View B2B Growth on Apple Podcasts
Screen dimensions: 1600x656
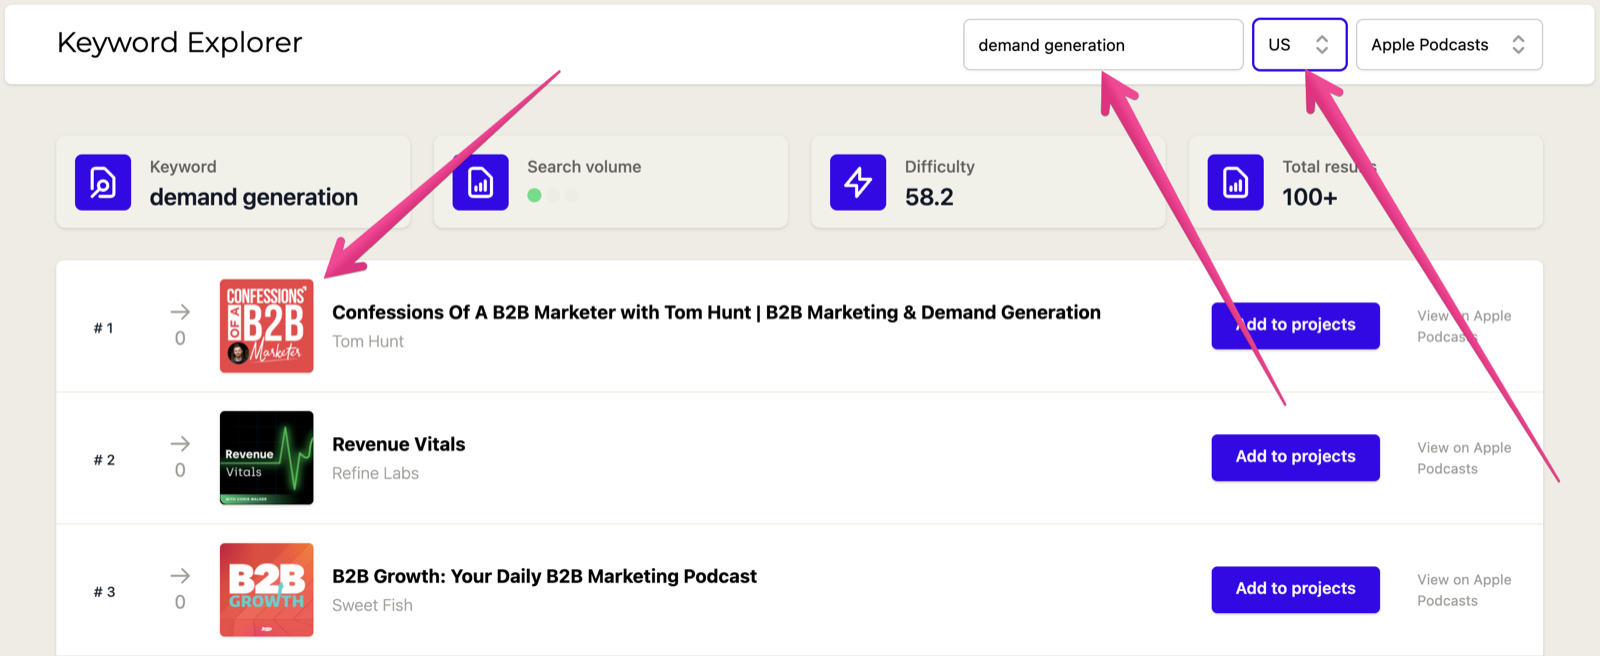(1464, 590)
